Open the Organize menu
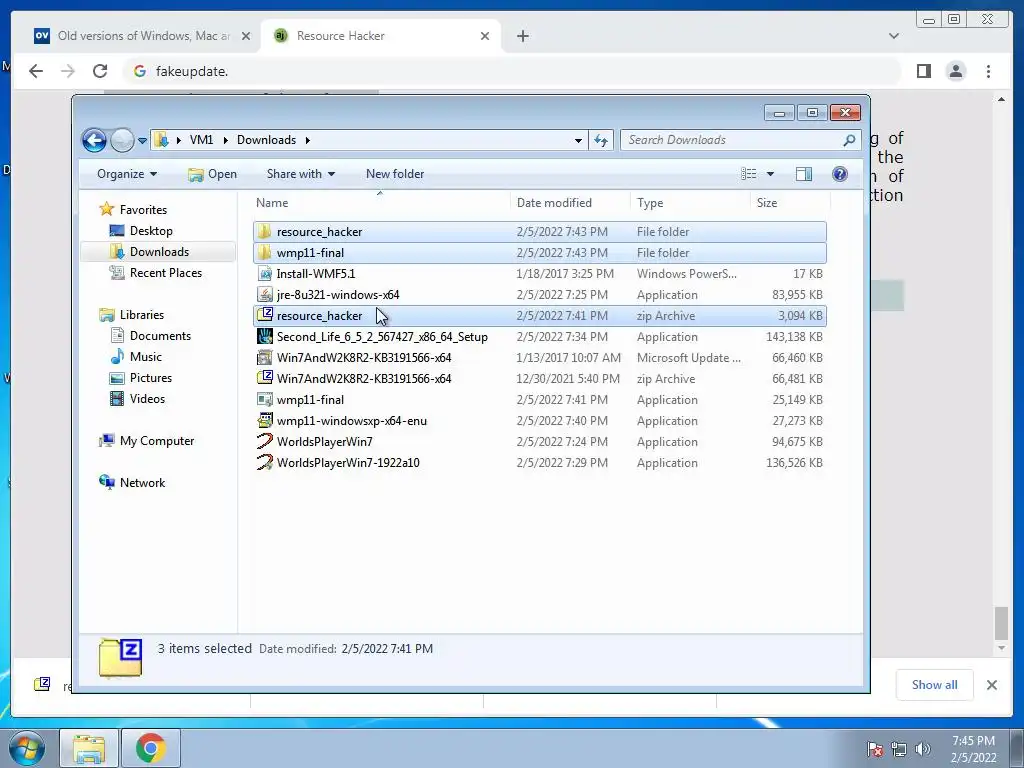Viewport: 1024px width, 768px height. pyautogui.click(x=127, y=174)
